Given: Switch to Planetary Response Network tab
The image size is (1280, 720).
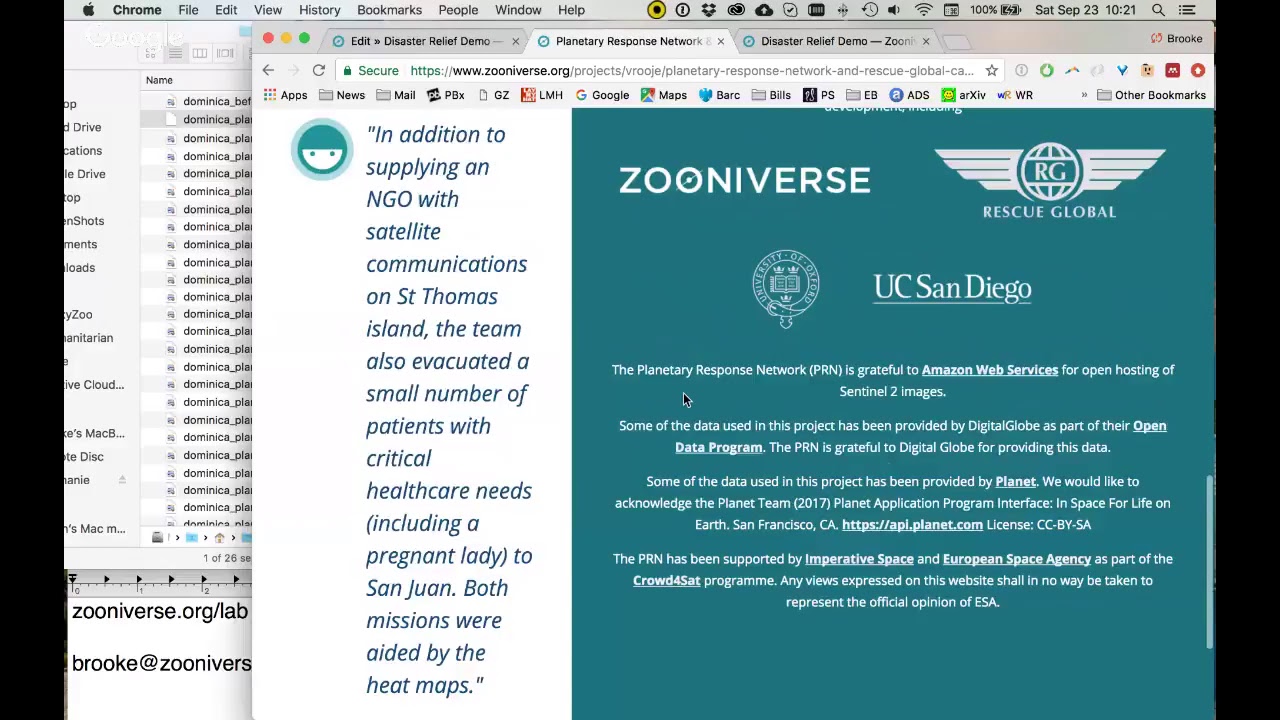Looking at the screenshot, I should tap(628, 41).
